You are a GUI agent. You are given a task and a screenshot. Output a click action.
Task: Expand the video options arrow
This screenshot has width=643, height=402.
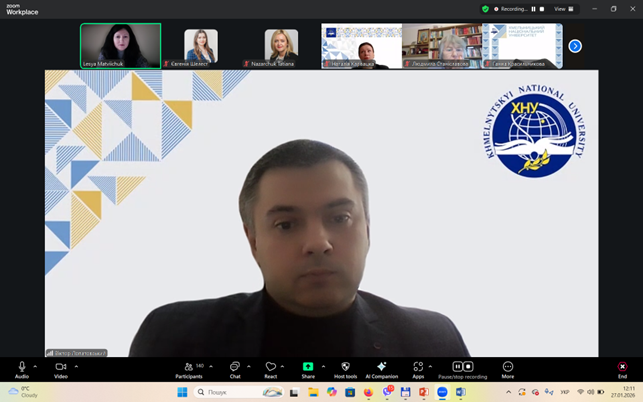pos(76,366)
